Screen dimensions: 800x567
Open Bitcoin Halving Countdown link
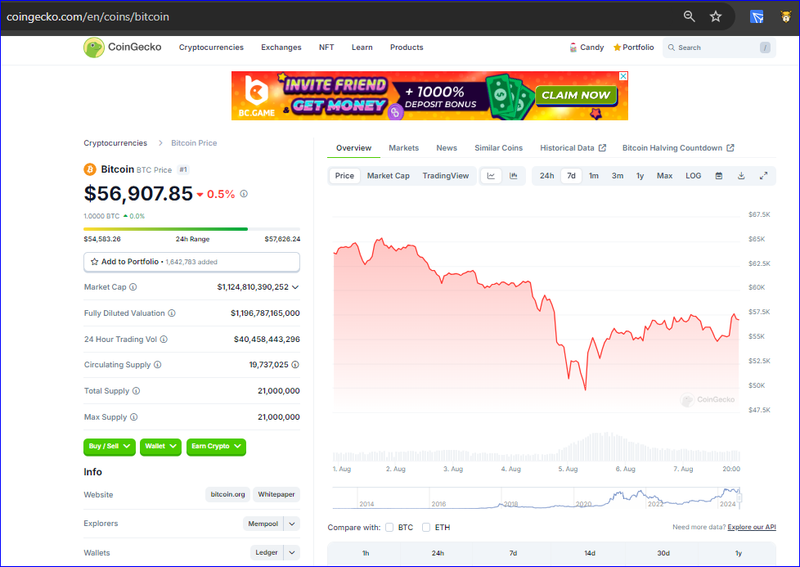pos(678,148)
